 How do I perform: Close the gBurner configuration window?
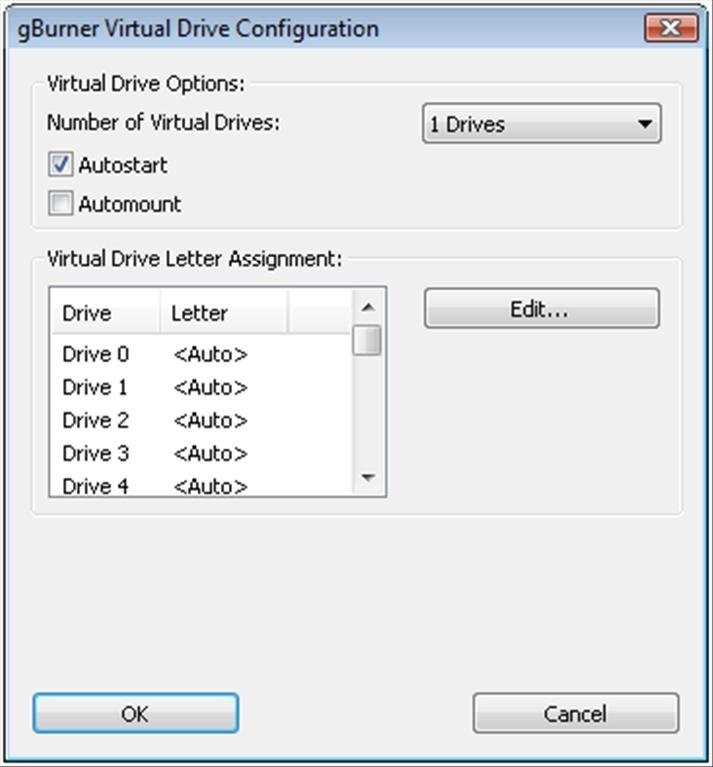671,28
